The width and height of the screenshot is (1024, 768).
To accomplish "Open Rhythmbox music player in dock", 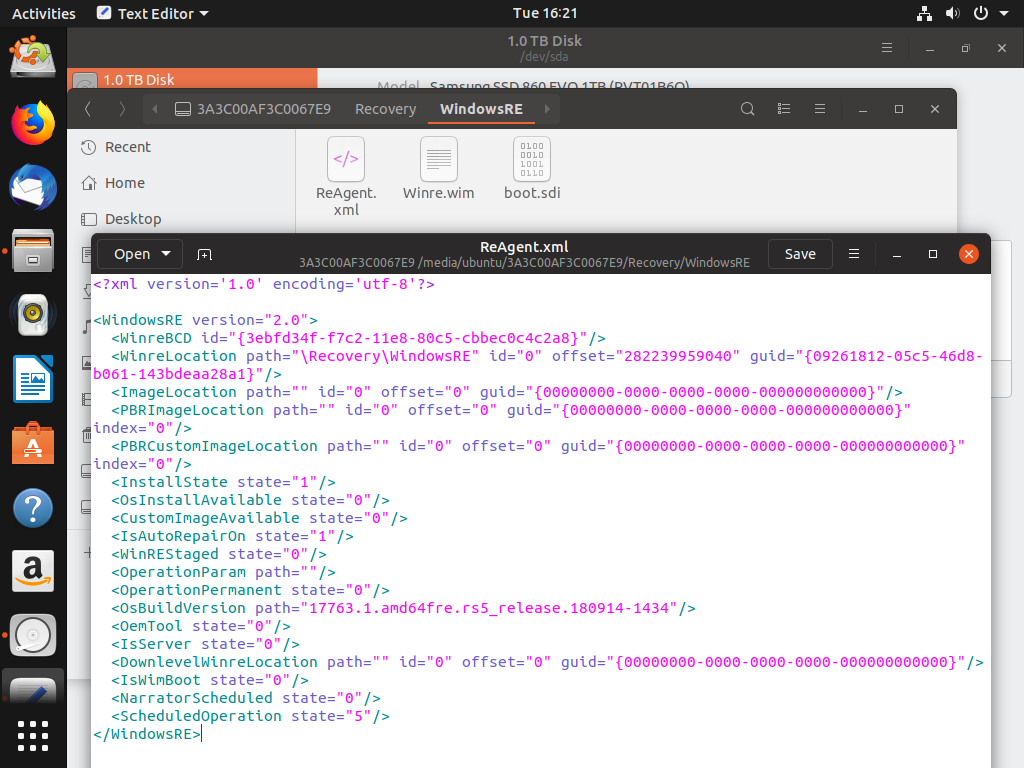I will (x=33, y=314).
